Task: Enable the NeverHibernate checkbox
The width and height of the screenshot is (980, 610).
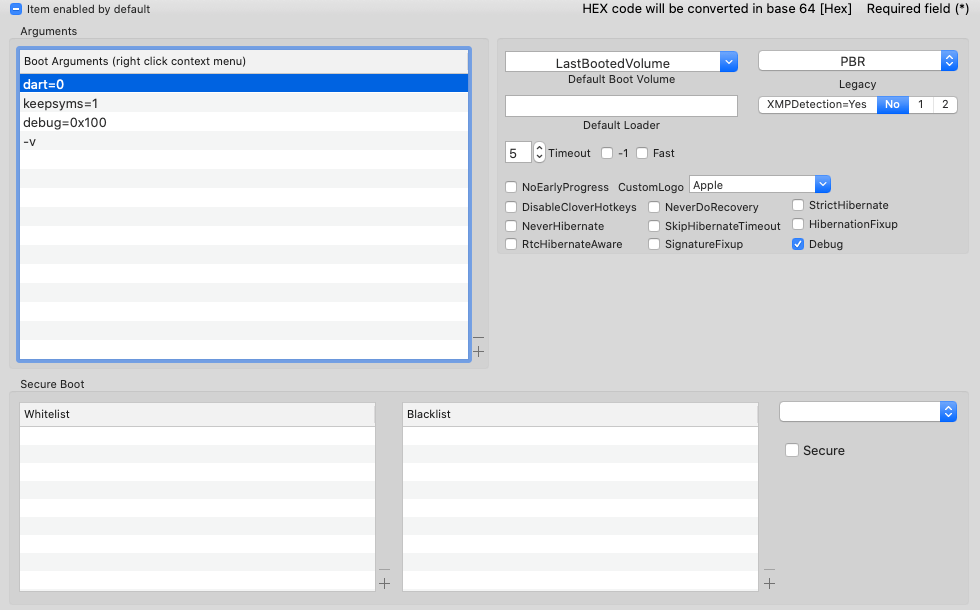Action: [x=511, y=226]
